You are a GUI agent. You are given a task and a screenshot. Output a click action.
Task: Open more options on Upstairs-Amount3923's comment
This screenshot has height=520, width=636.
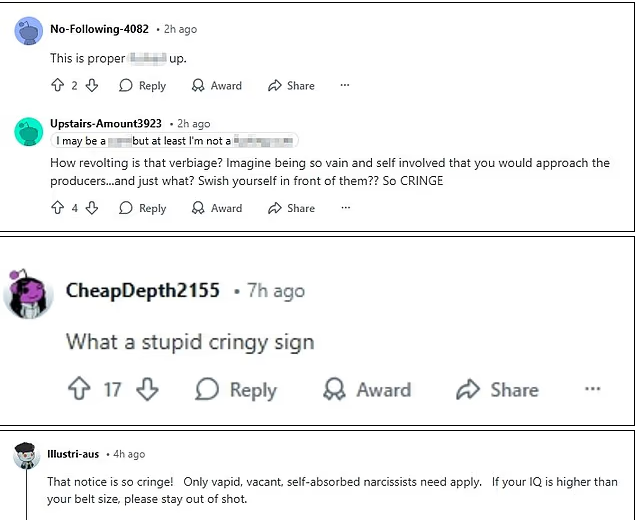pyautogui.click(x=345, y=208)
